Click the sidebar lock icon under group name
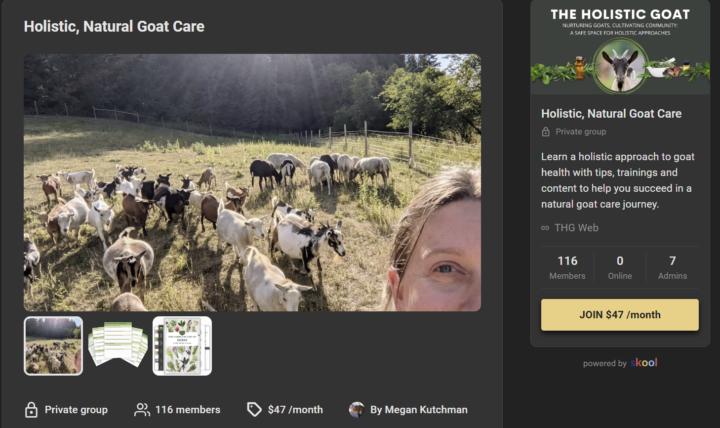This screenshot has height=428, width=720. pos(546,131)
